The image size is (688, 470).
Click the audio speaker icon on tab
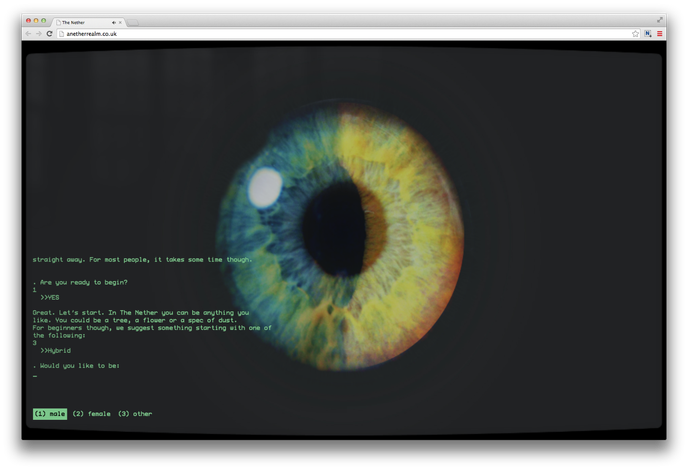pyautogui.click(x=113, y=21)
